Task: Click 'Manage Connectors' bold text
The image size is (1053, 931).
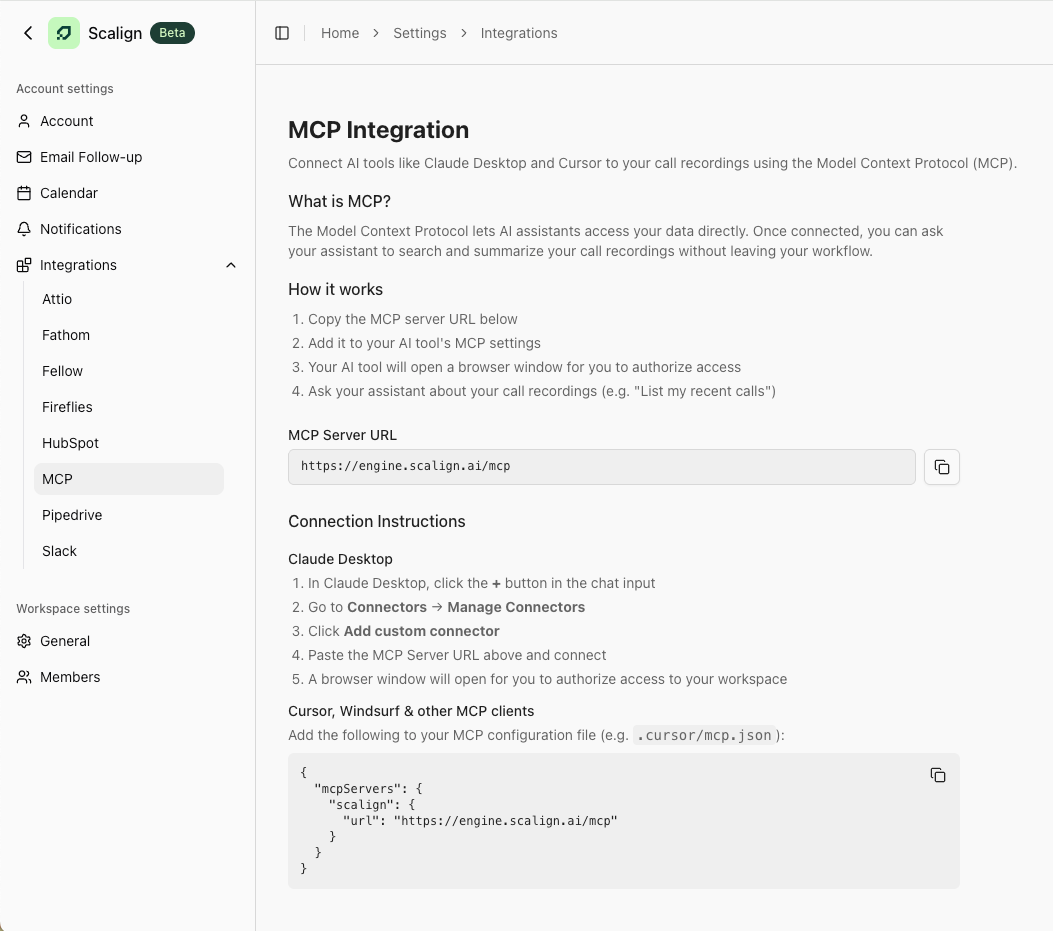Action: pyautogui.click(x=516, y=607)
